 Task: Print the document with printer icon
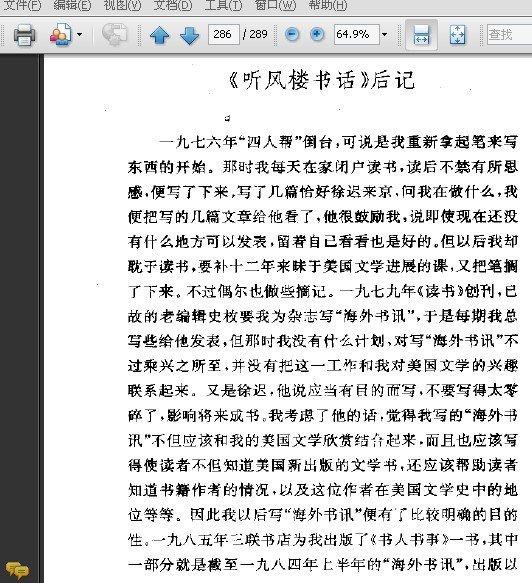[x=25, y=35]
